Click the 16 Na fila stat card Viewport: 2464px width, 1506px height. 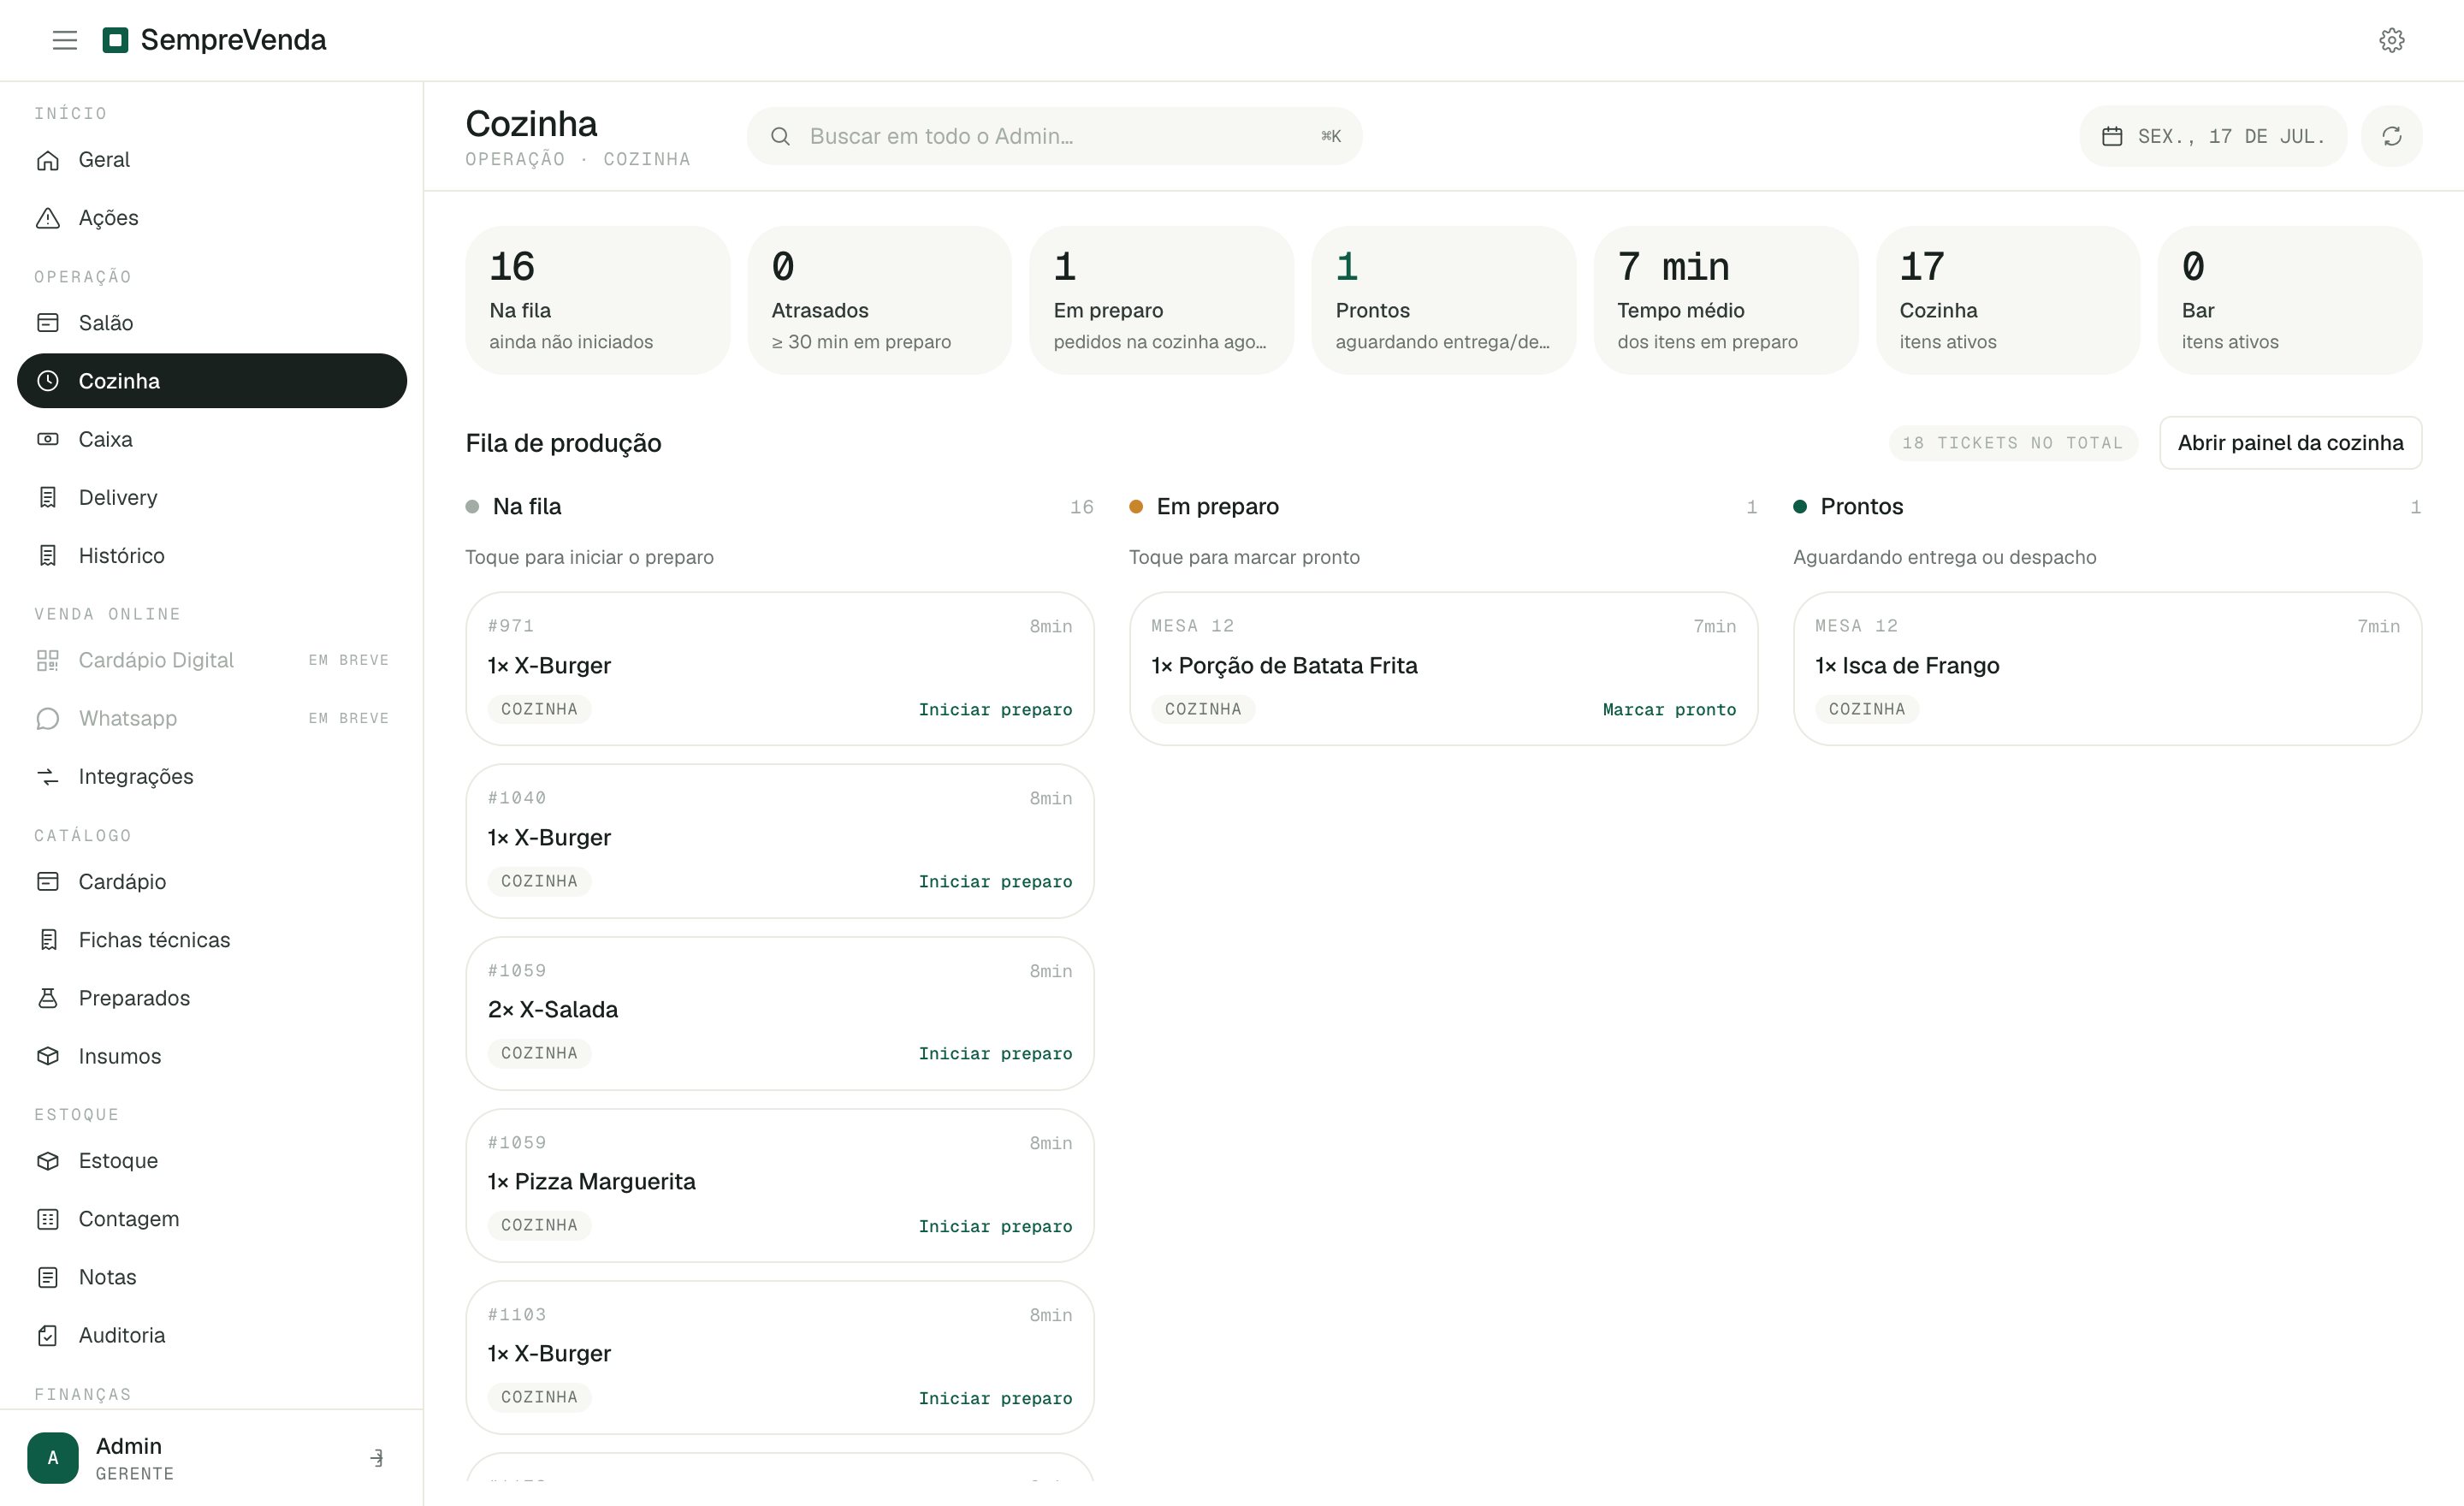pos(597,300)
